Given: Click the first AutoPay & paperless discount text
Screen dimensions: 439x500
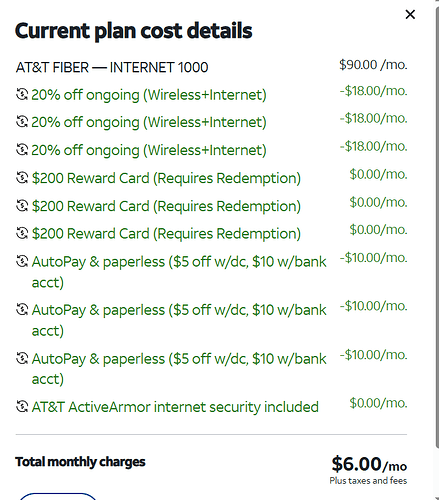Looking at the screenshot, I should tap(179, 272).
